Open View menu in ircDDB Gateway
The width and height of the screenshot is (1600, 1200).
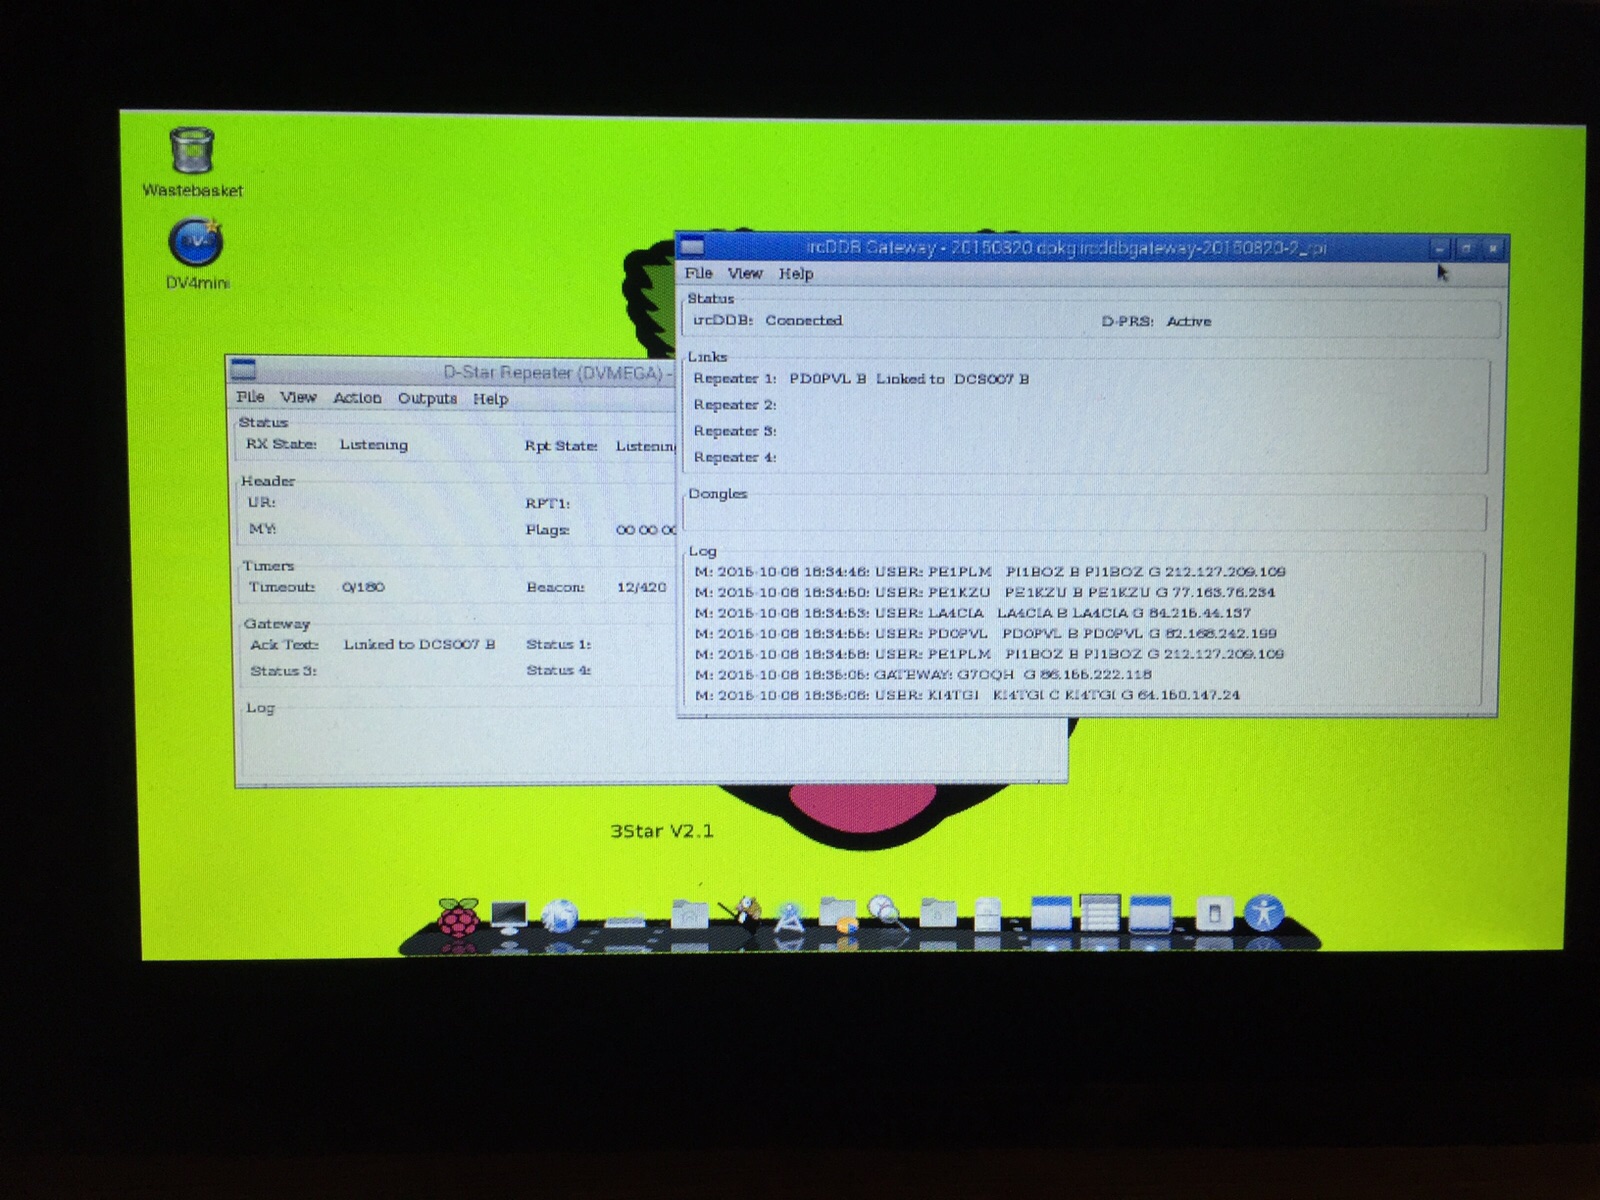[x=745, y=273]
